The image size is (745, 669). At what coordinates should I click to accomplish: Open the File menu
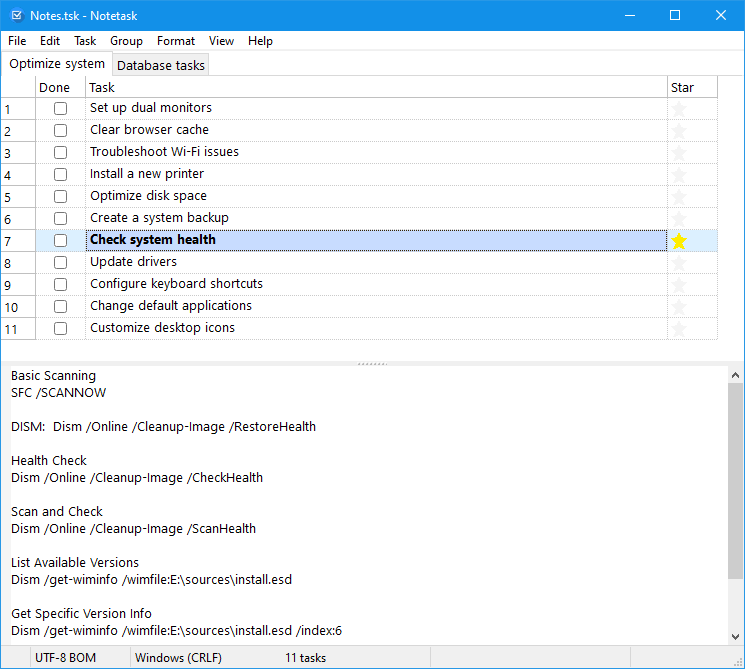pos(17,41)
